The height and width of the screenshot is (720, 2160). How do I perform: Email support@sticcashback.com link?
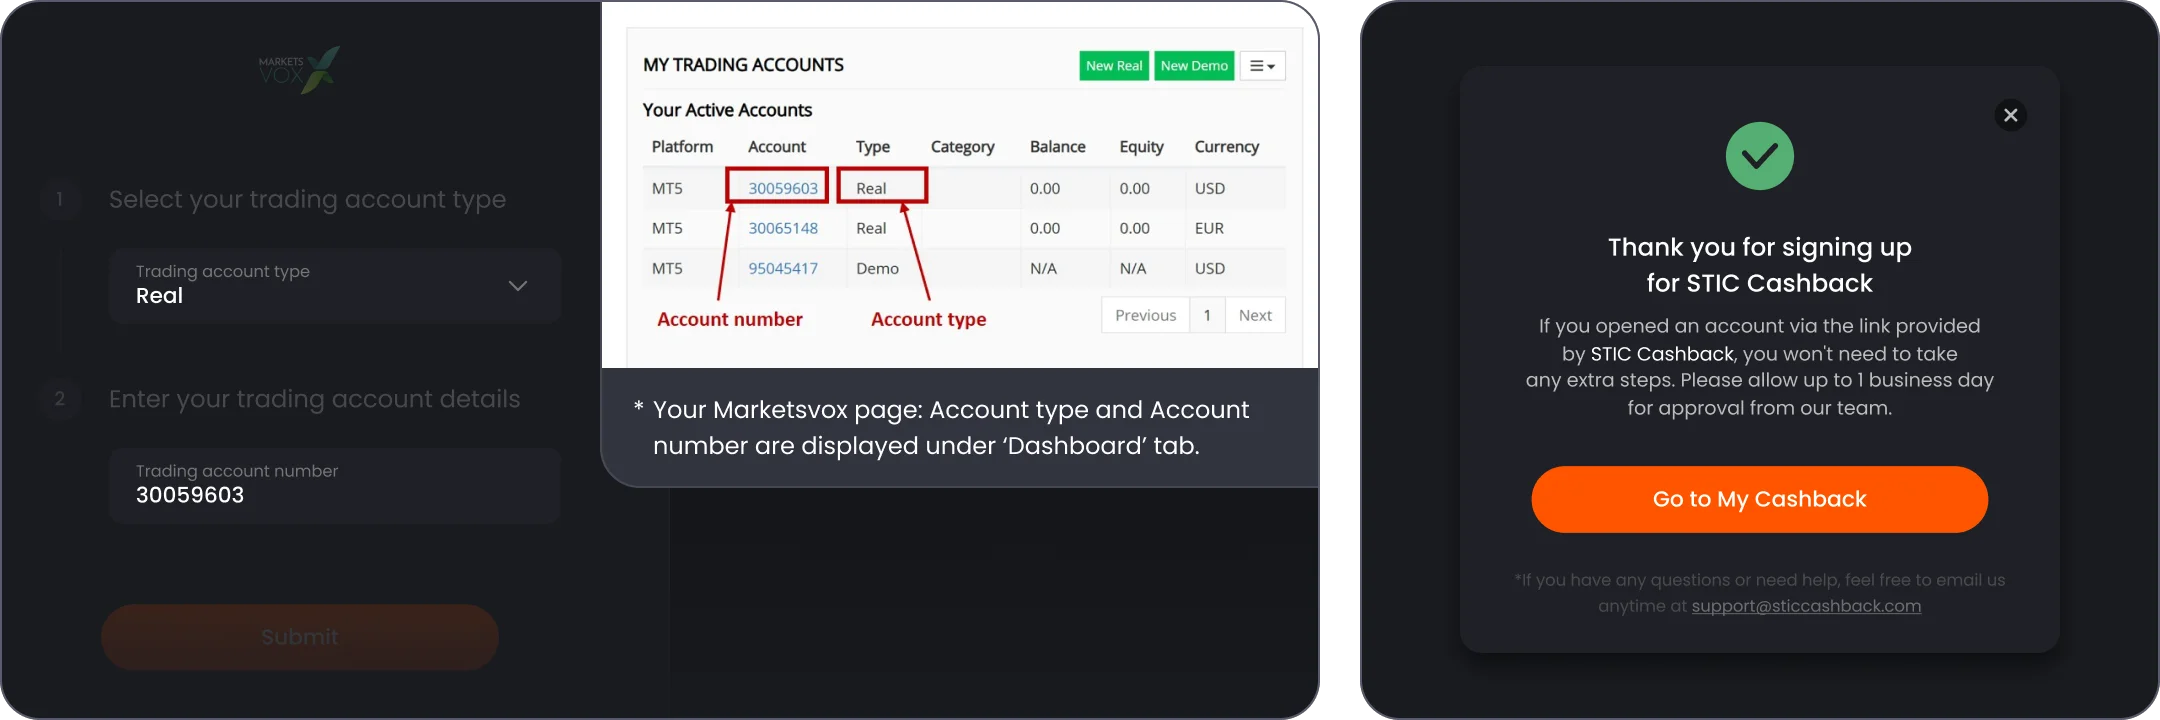coord(1806,606)
